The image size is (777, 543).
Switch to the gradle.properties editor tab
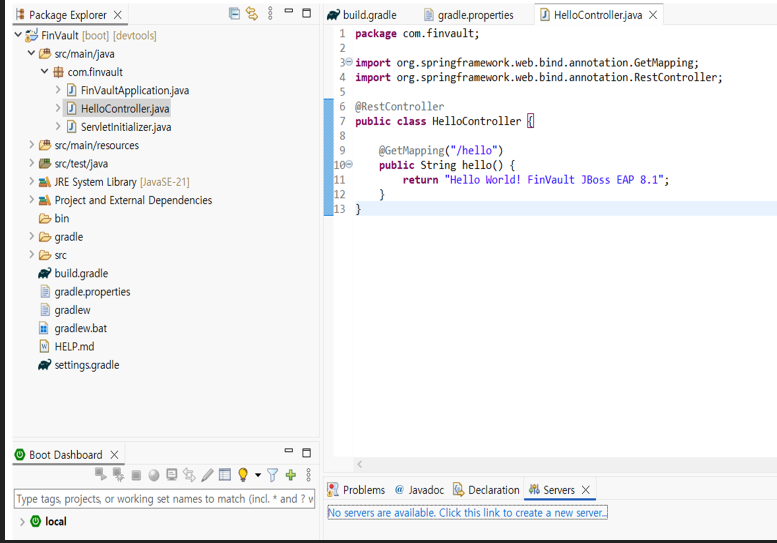point(469,15)
